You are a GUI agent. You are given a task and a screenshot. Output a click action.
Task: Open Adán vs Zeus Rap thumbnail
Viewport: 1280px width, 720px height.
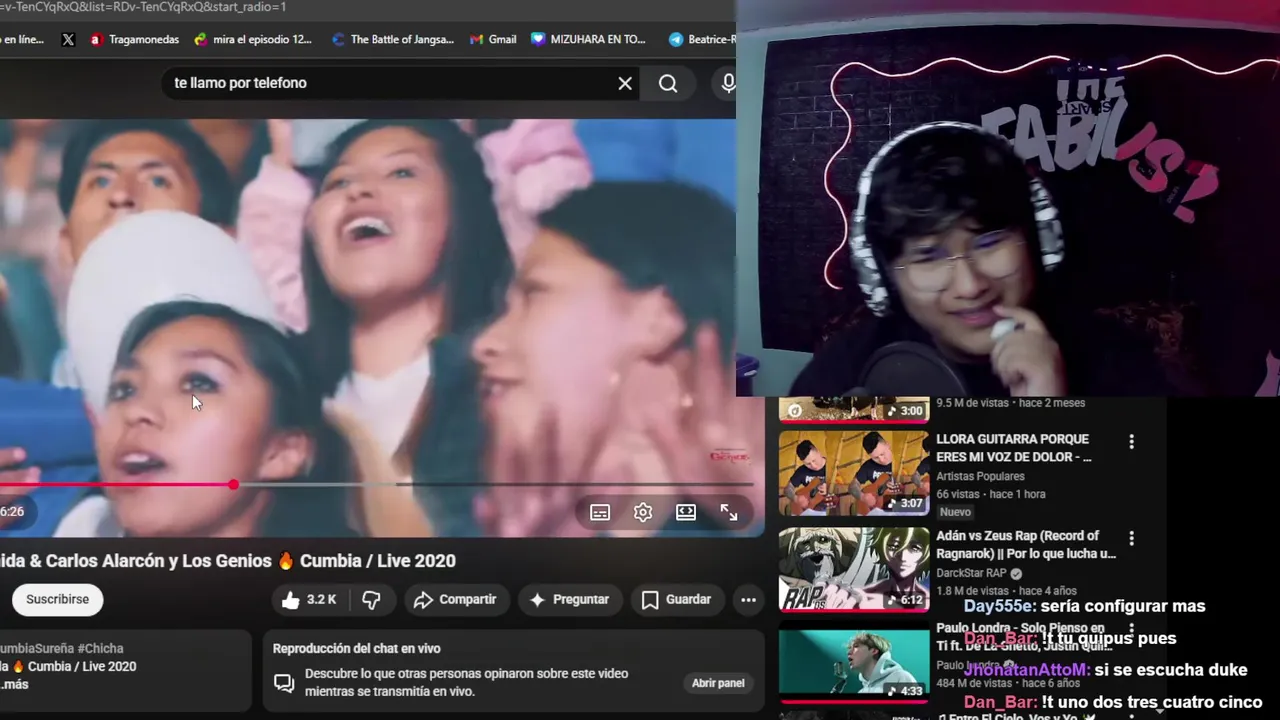pos(854,569)
